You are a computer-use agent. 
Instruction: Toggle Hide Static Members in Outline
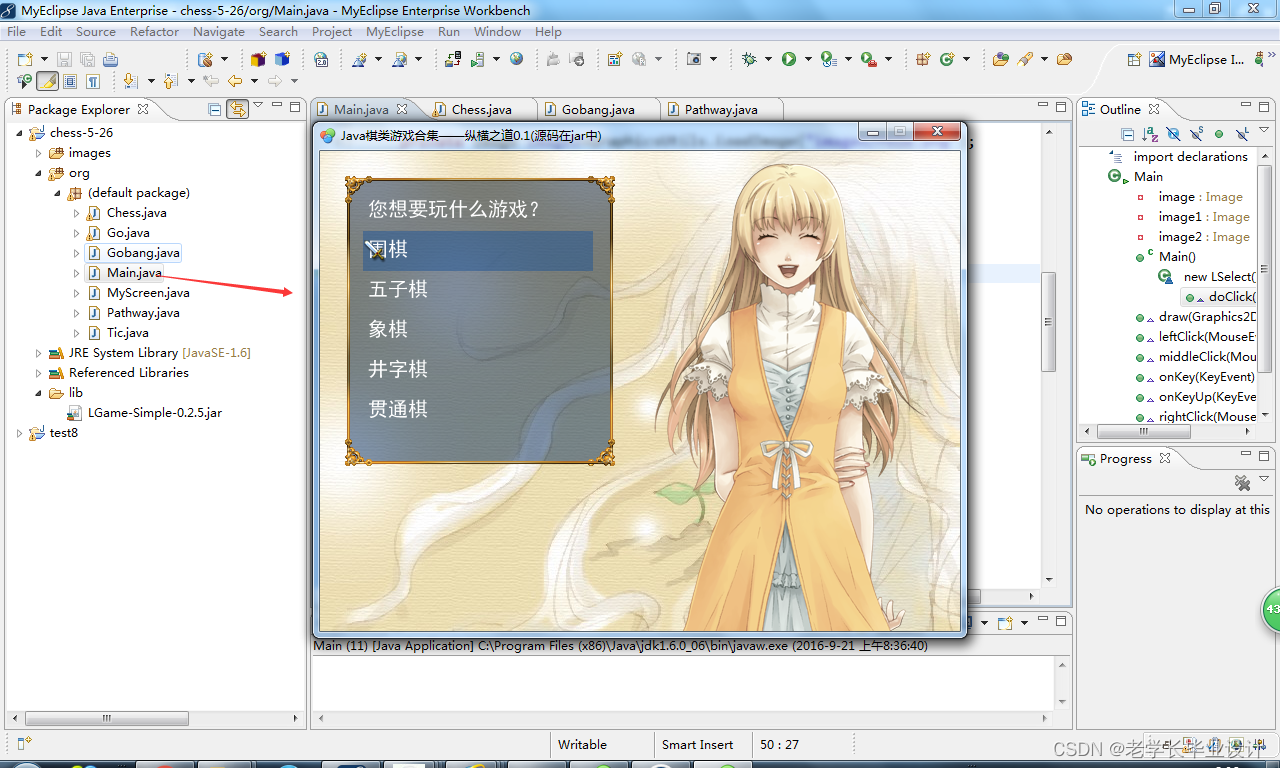pos(1196,134)
